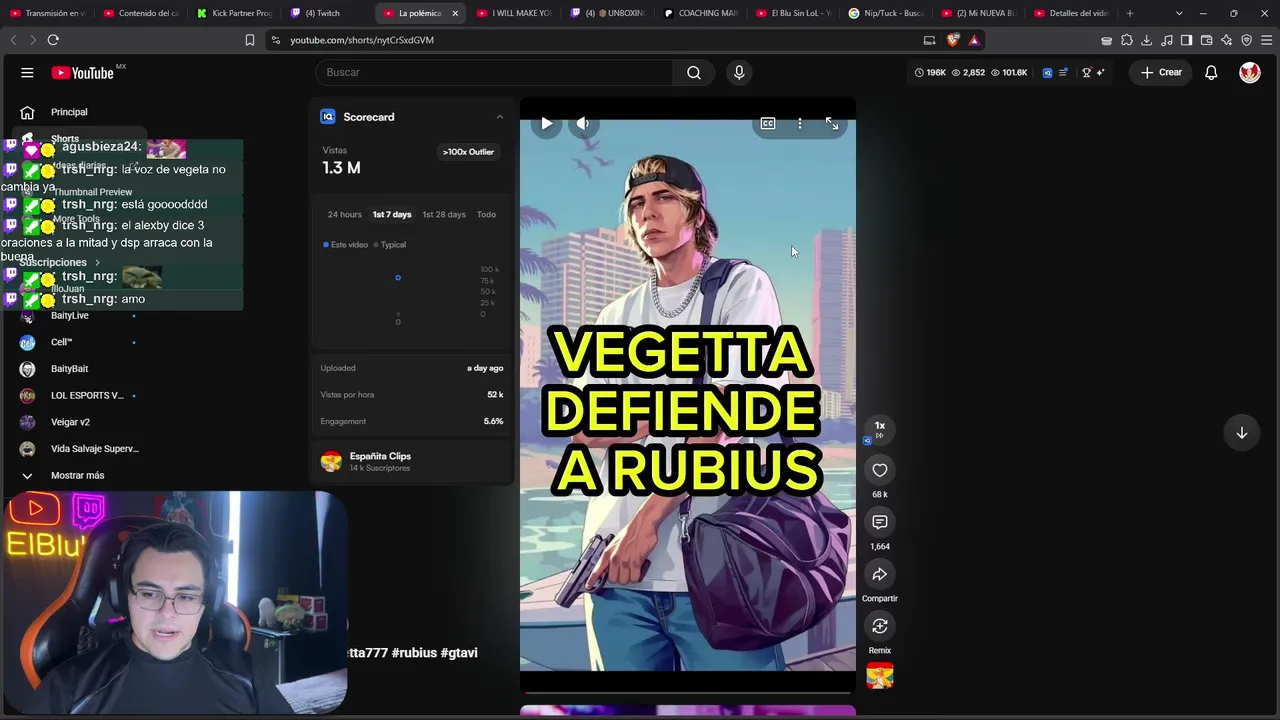Screen dimensions: 1280x720
Task: Remix this Short
Action: 880,626
